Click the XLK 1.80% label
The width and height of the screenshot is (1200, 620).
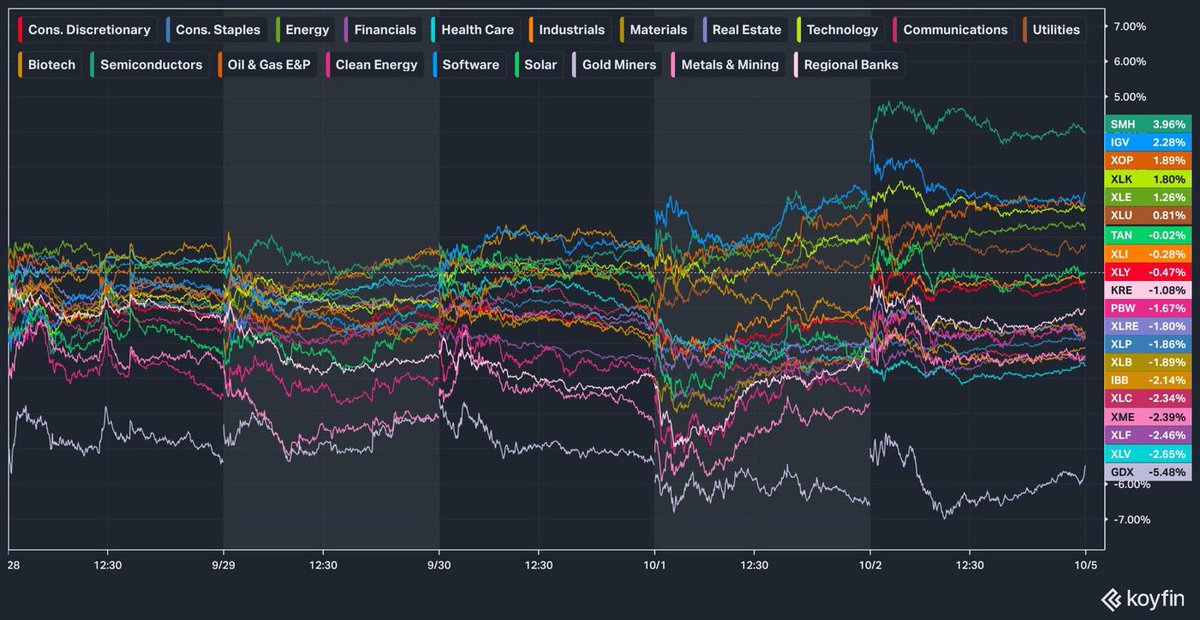click(x=1148, y=178)
